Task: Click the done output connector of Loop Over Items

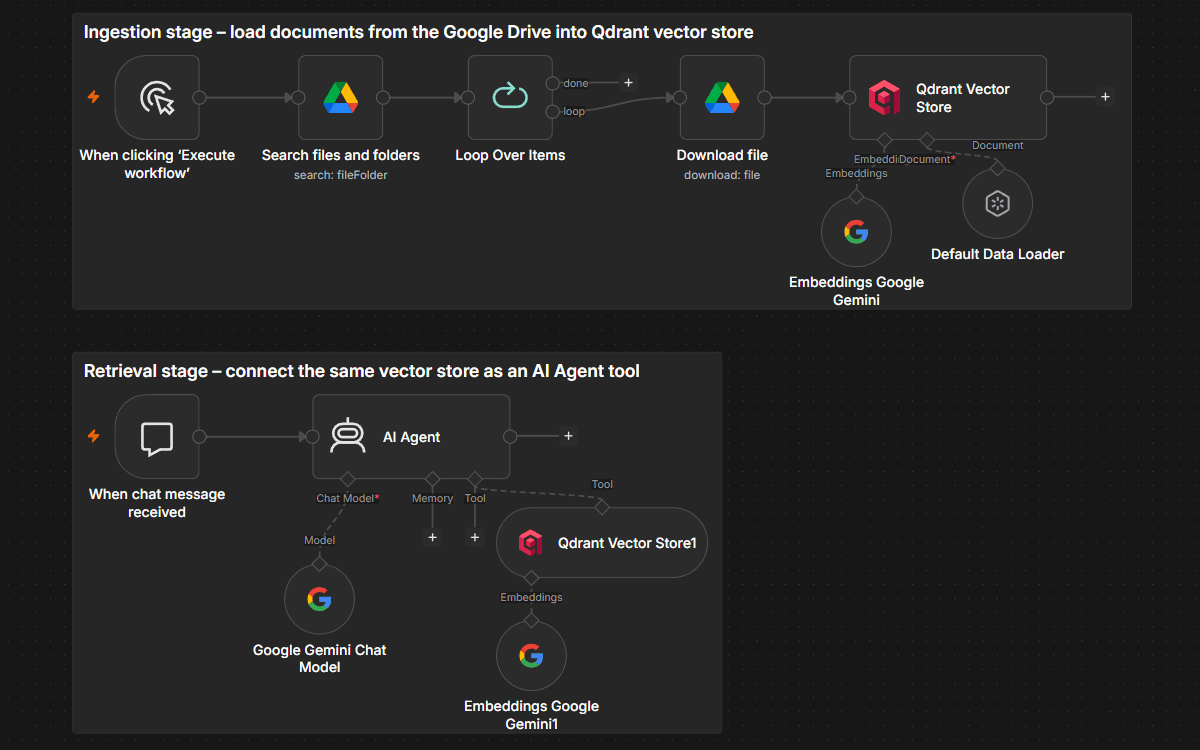Action: pyautogui.click(x=552, y=83)
